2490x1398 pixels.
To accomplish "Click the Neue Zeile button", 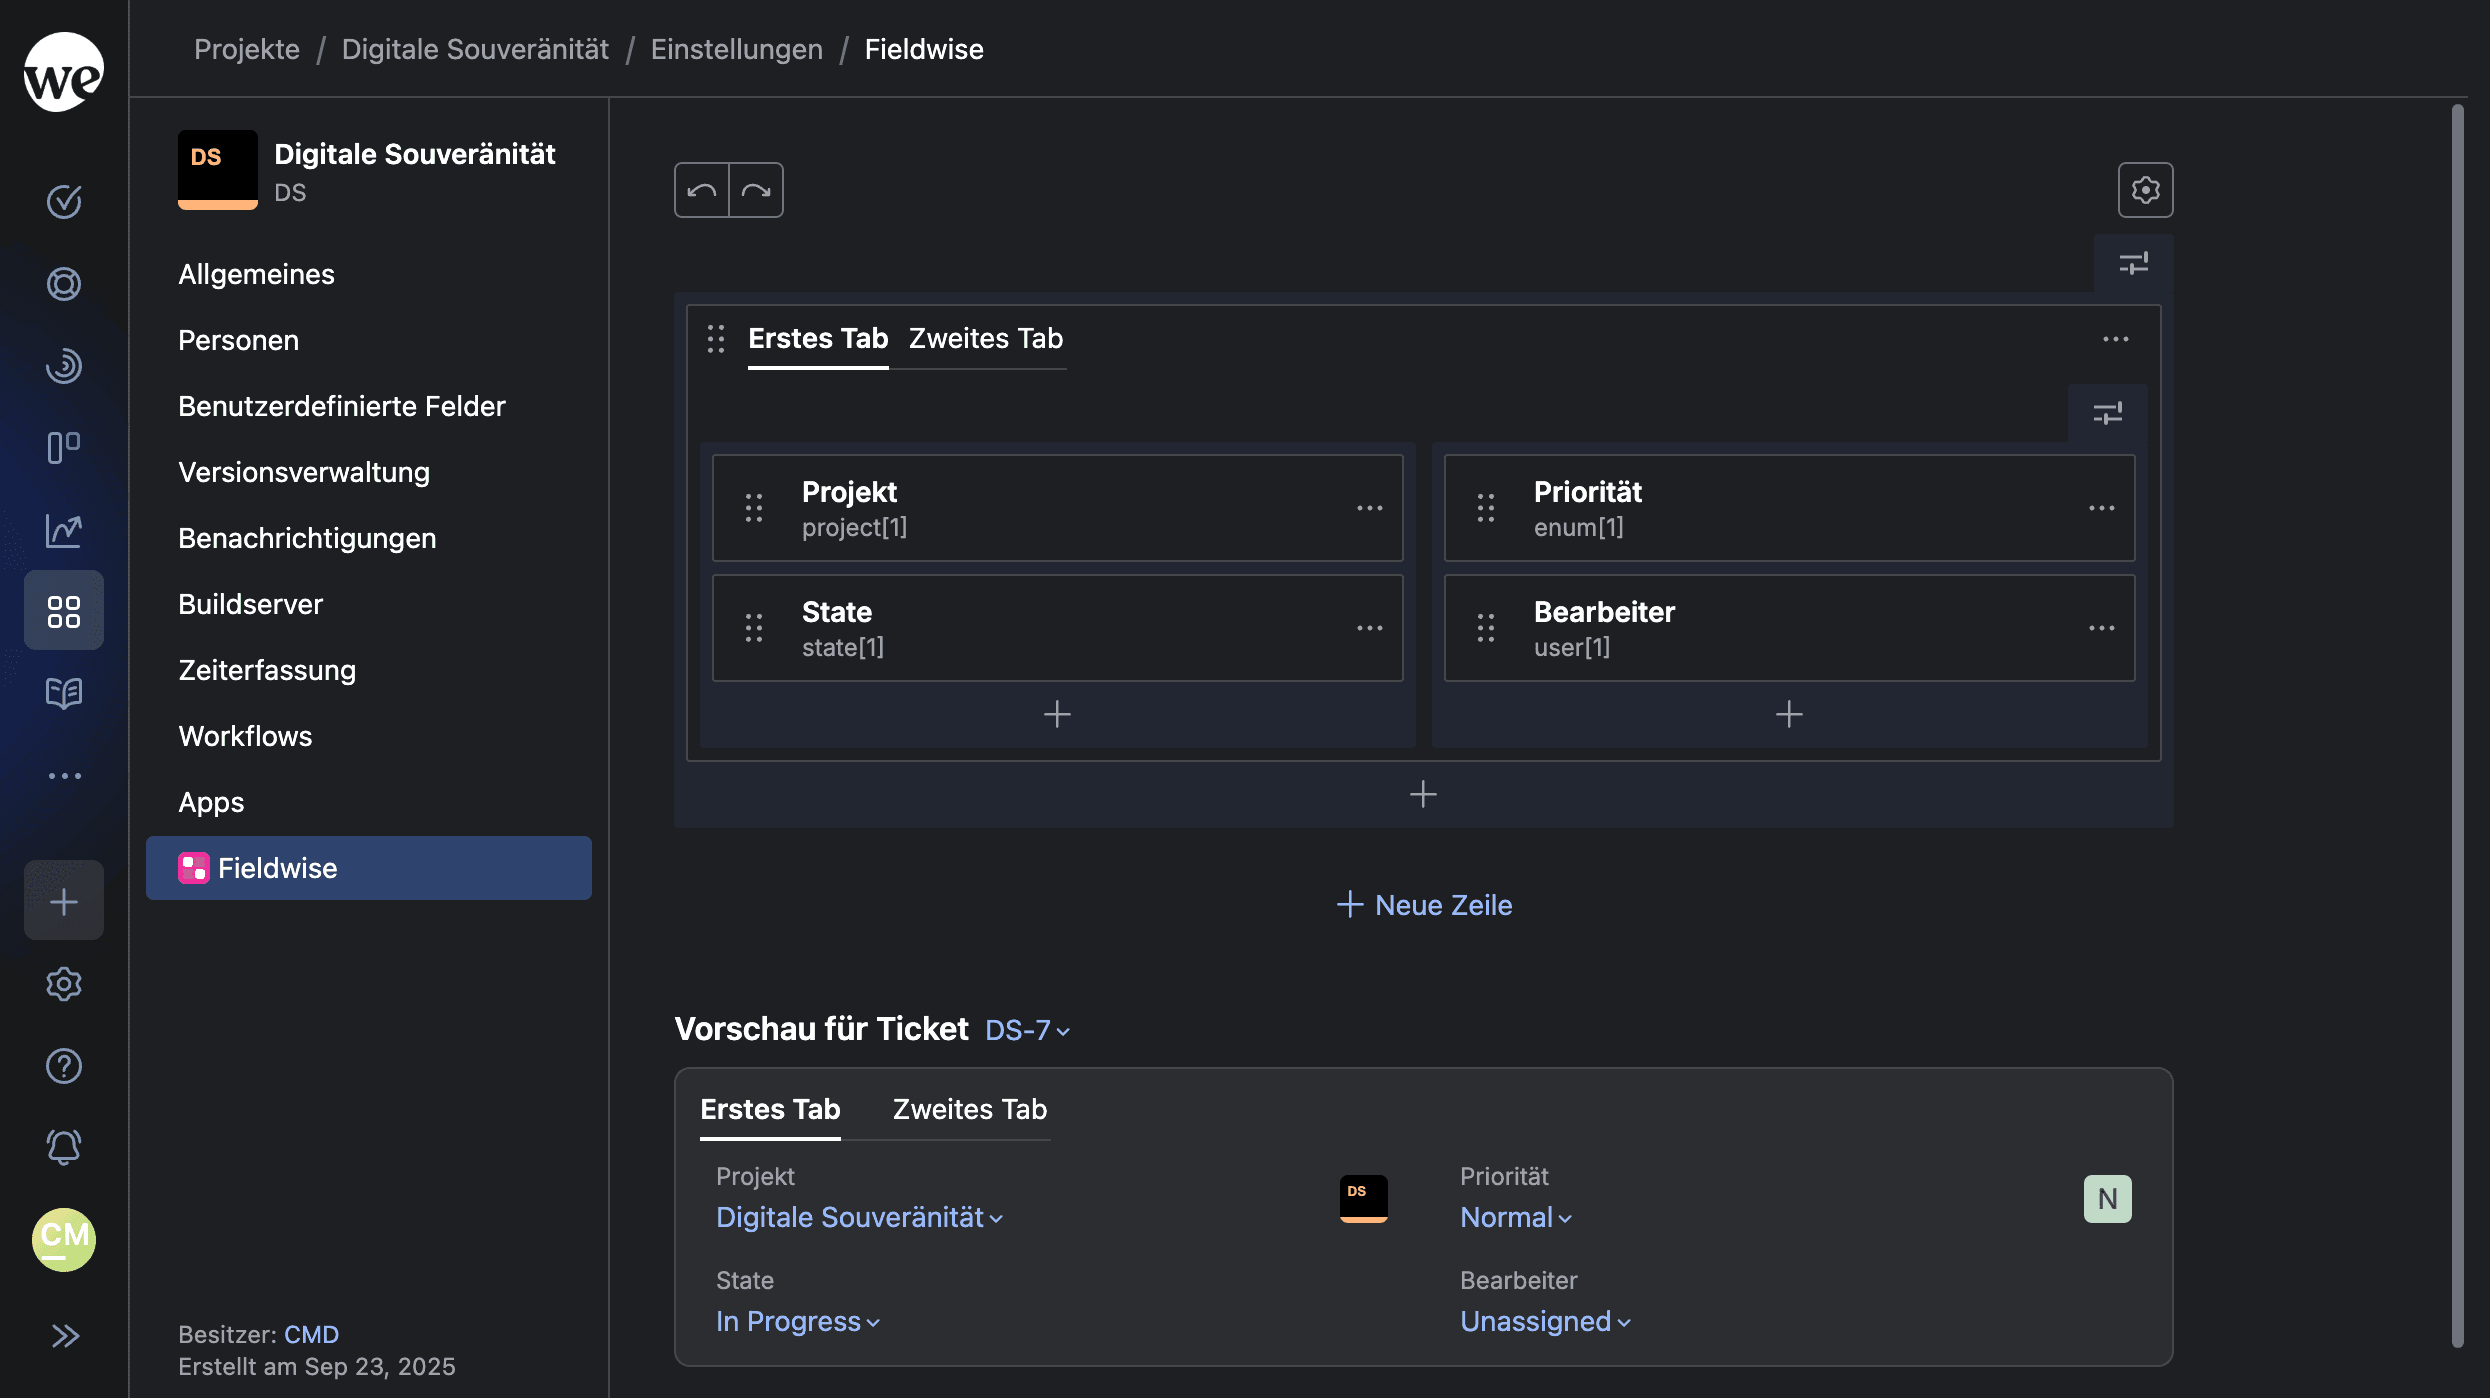I will [1424, 905].
